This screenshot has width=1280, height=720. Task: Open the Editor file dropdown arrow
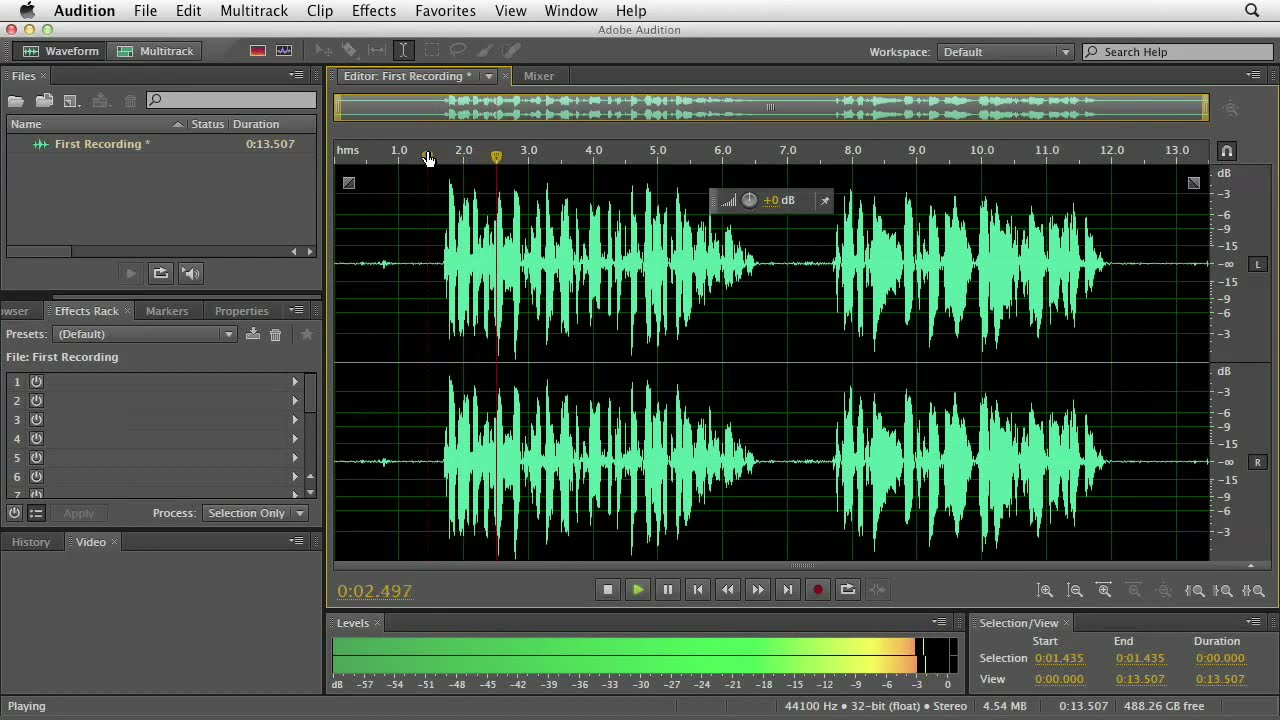point(488,76)
